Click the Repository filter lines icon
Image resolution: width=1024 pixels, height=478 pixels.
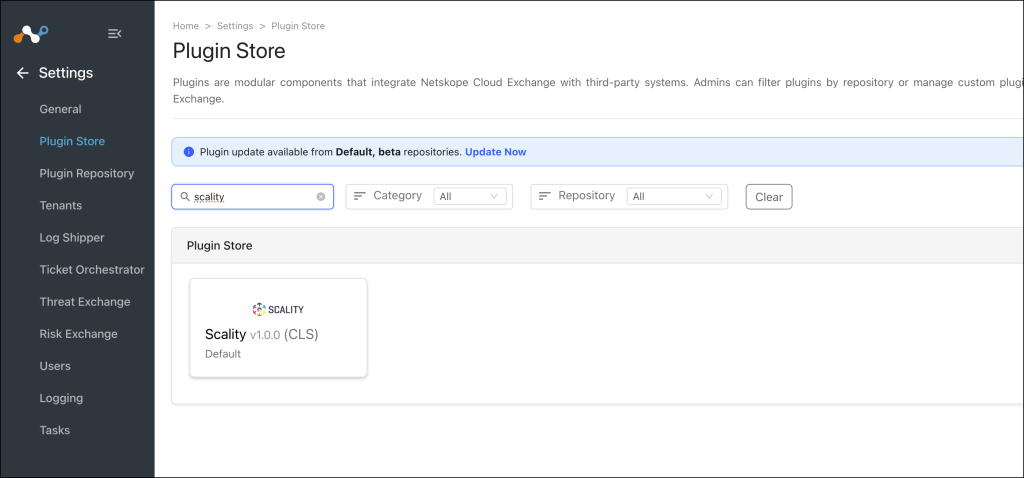click(x=545, y=196)
